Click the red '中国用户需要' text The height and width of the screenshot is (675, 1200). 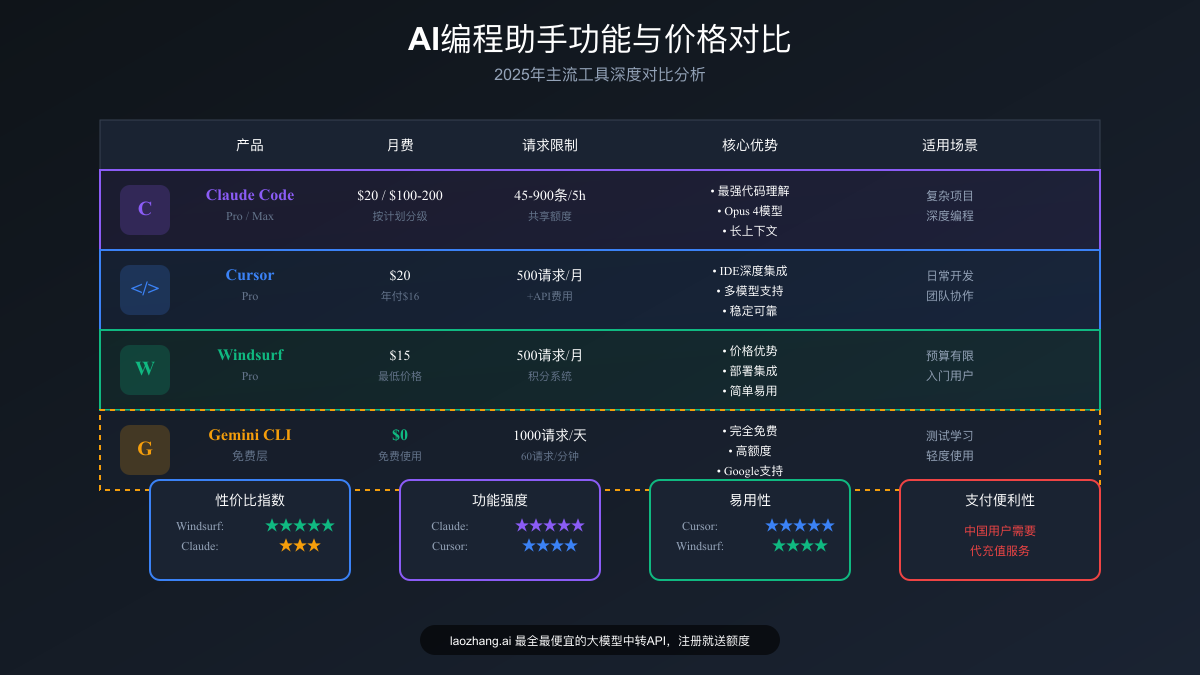pyautogui.click(x=1000, y=531)
